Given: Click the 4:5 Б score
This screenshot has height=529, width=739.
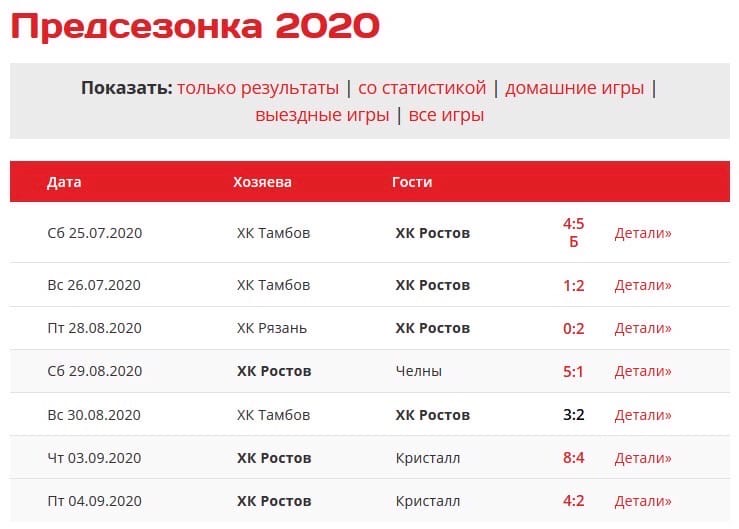Looking at the screenshot, I should click(574, 232).
